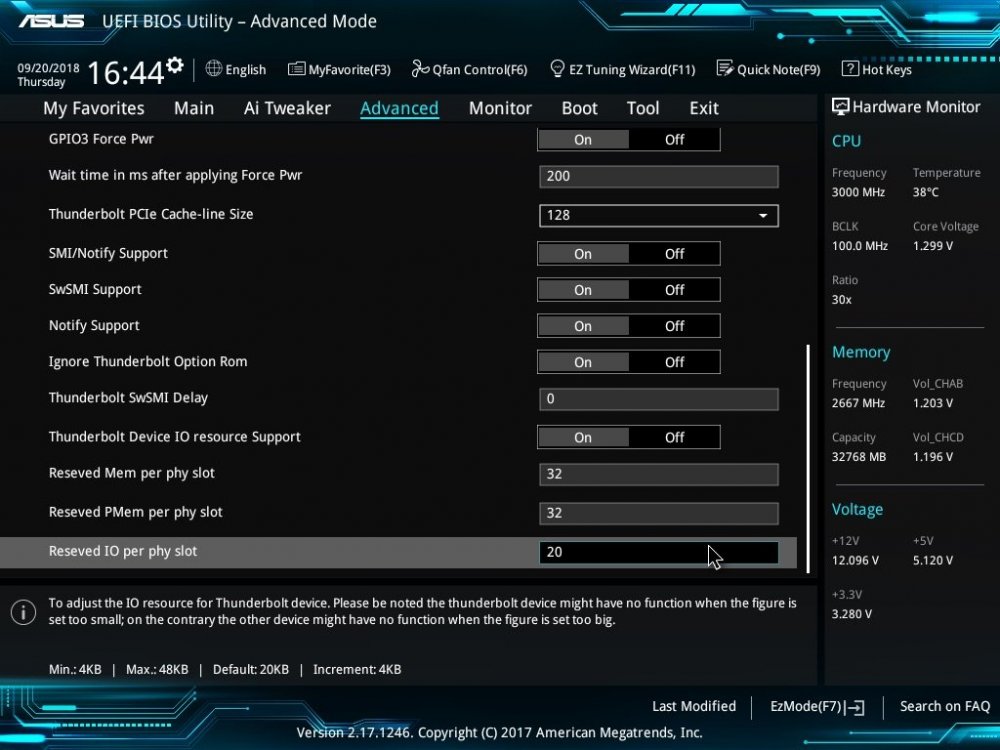Viewport: 1000px width, 750px height.
Task: Open the Ai Tweaker tab
Action: (287, 108)
